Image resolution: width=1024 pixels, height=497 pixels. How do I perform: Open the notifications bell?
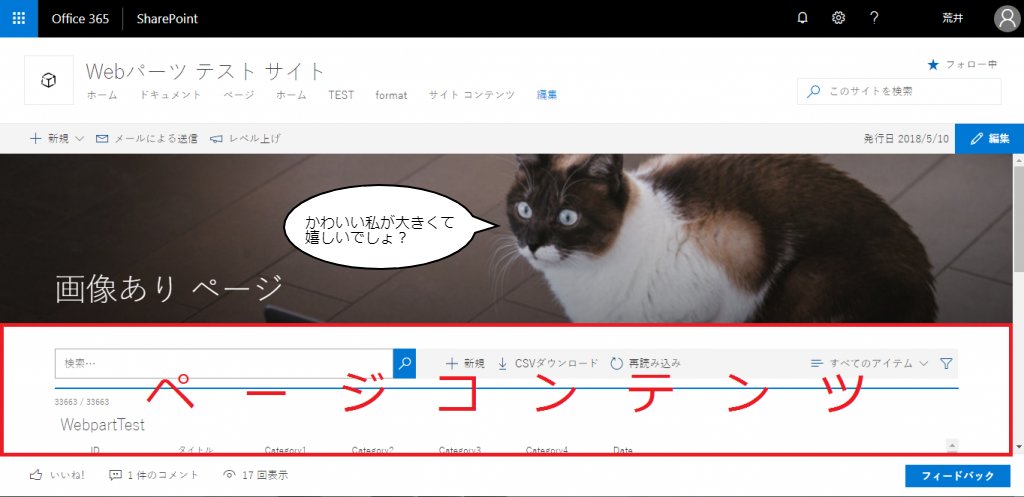pyautogui.click(x=802, y=18)
